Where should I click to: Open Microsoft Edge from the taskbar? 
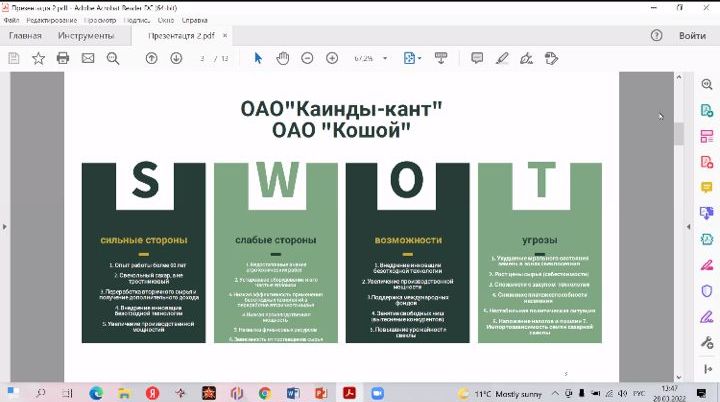coord(96,393)
